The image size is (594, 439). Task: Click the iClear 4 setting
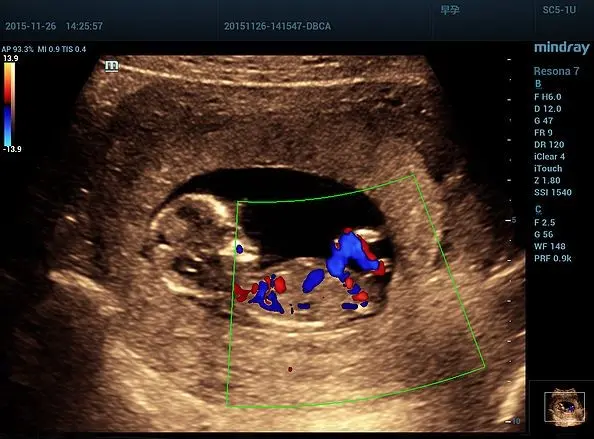(549, 156)
